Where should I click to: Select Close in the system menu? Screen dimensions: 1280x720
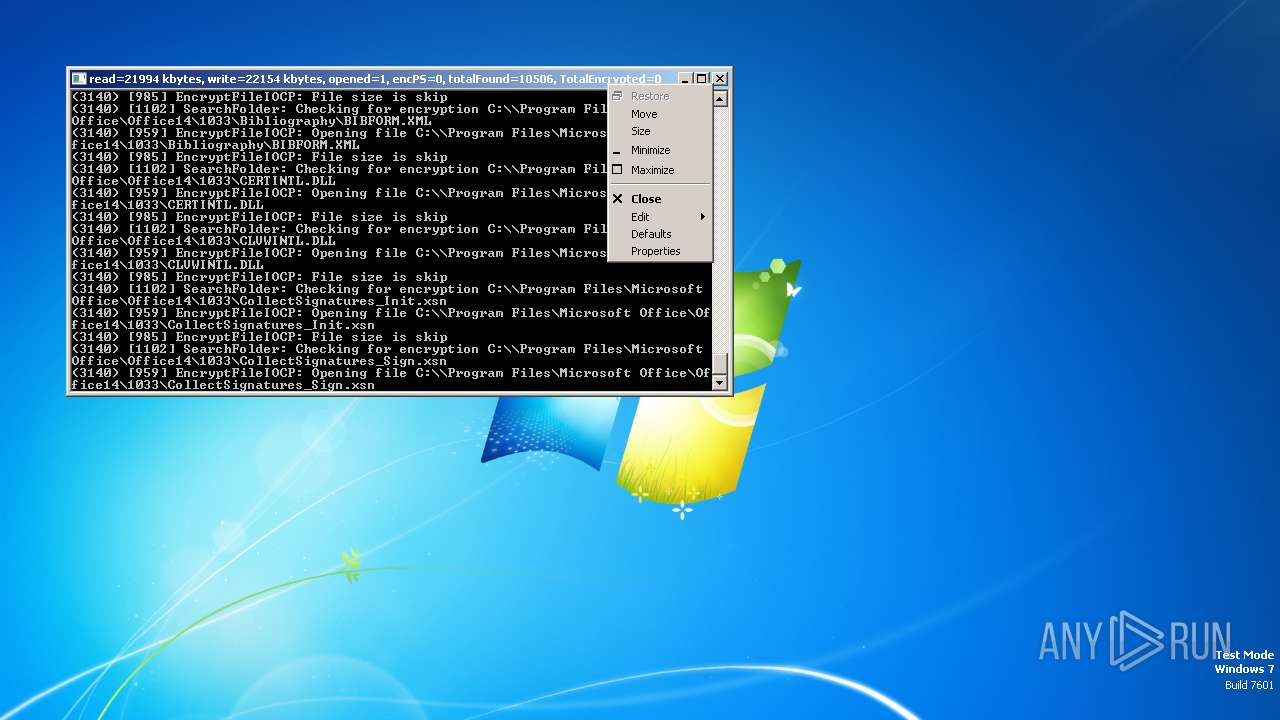(x=660, y=199)
